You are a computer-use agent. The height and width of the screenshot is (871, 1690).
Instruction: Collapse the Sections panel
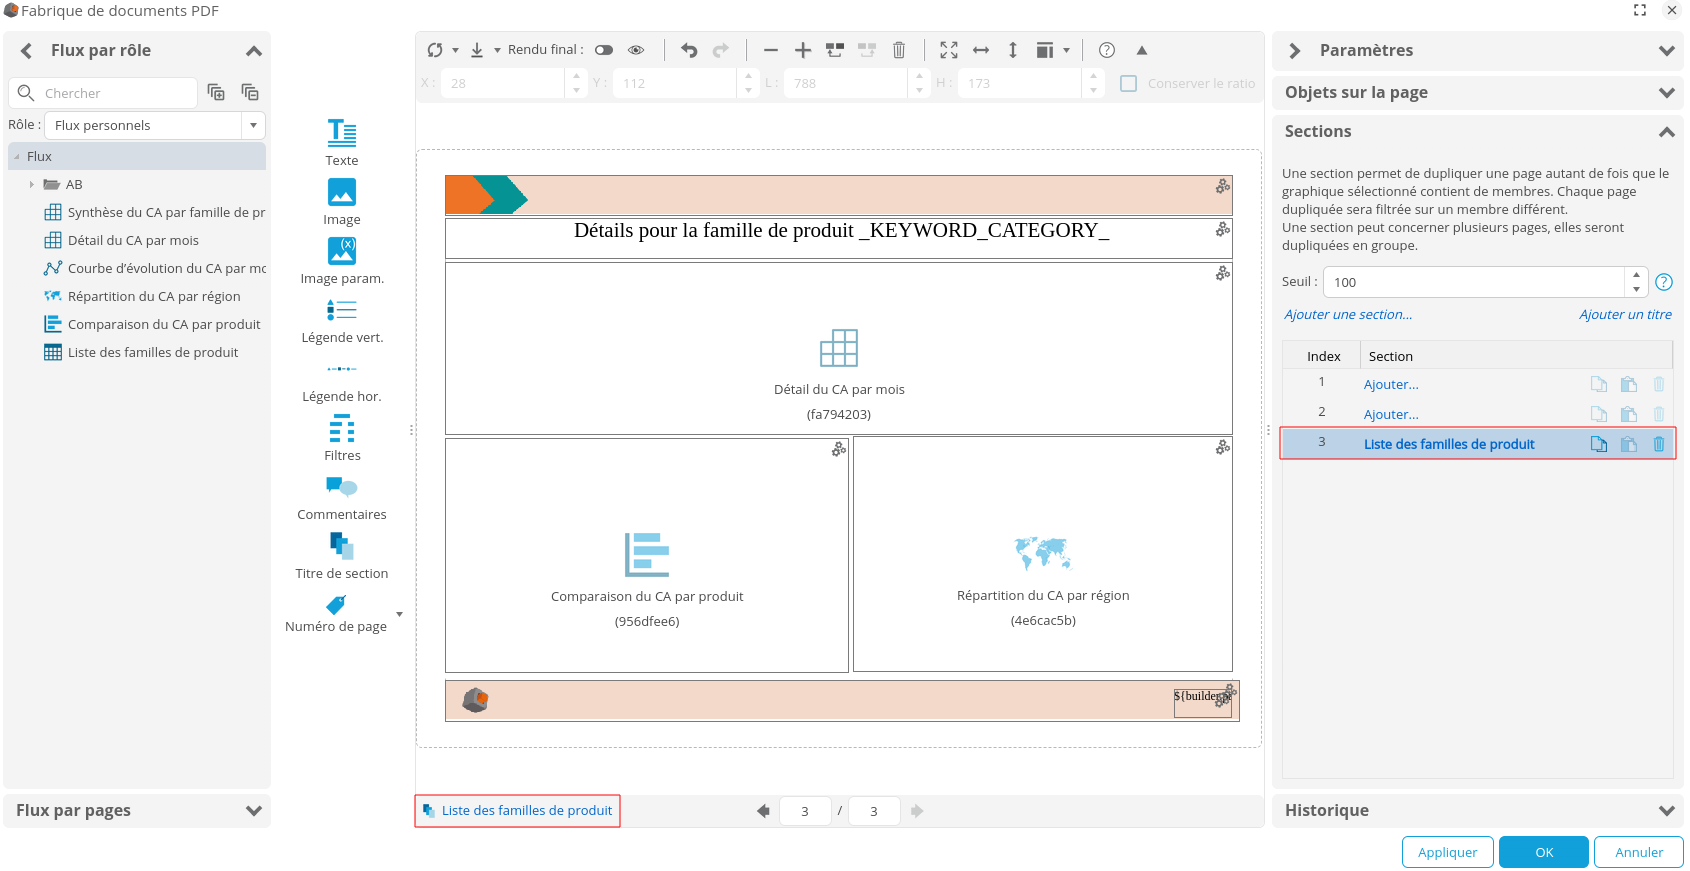[x=1666, y=132]
